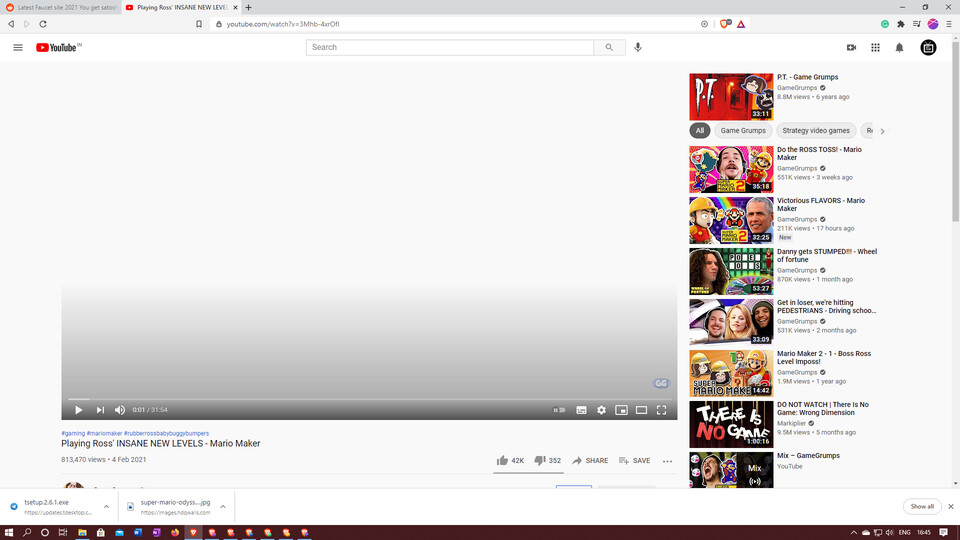
Task: Open the YouTube apps grid icon
Action: pos(876,47)
